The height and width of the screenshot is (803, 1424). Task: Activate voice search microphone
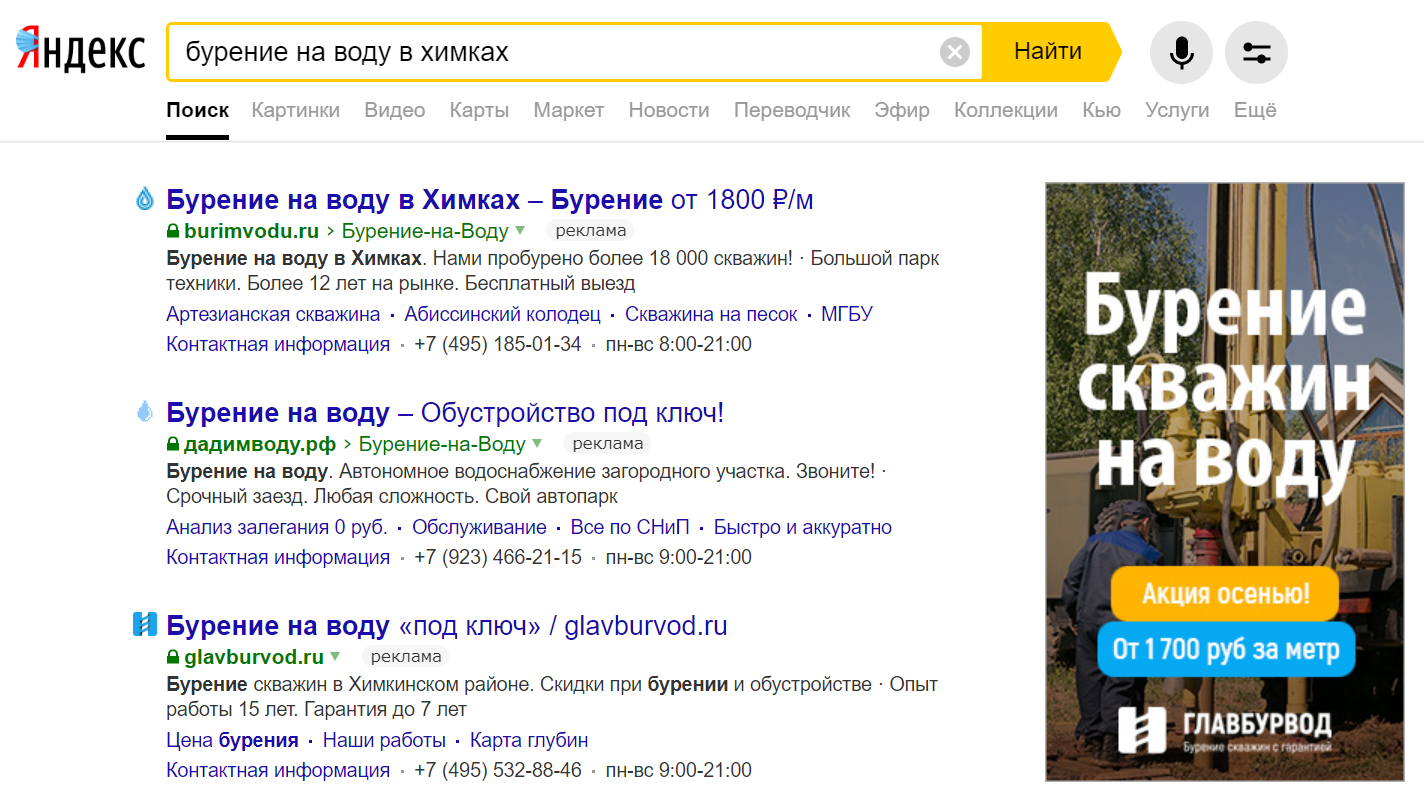click(1181, 52)
